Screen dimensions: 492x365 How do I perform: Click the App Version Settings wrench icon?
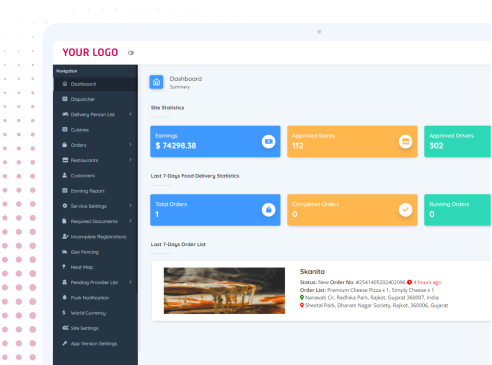[65, 343]
